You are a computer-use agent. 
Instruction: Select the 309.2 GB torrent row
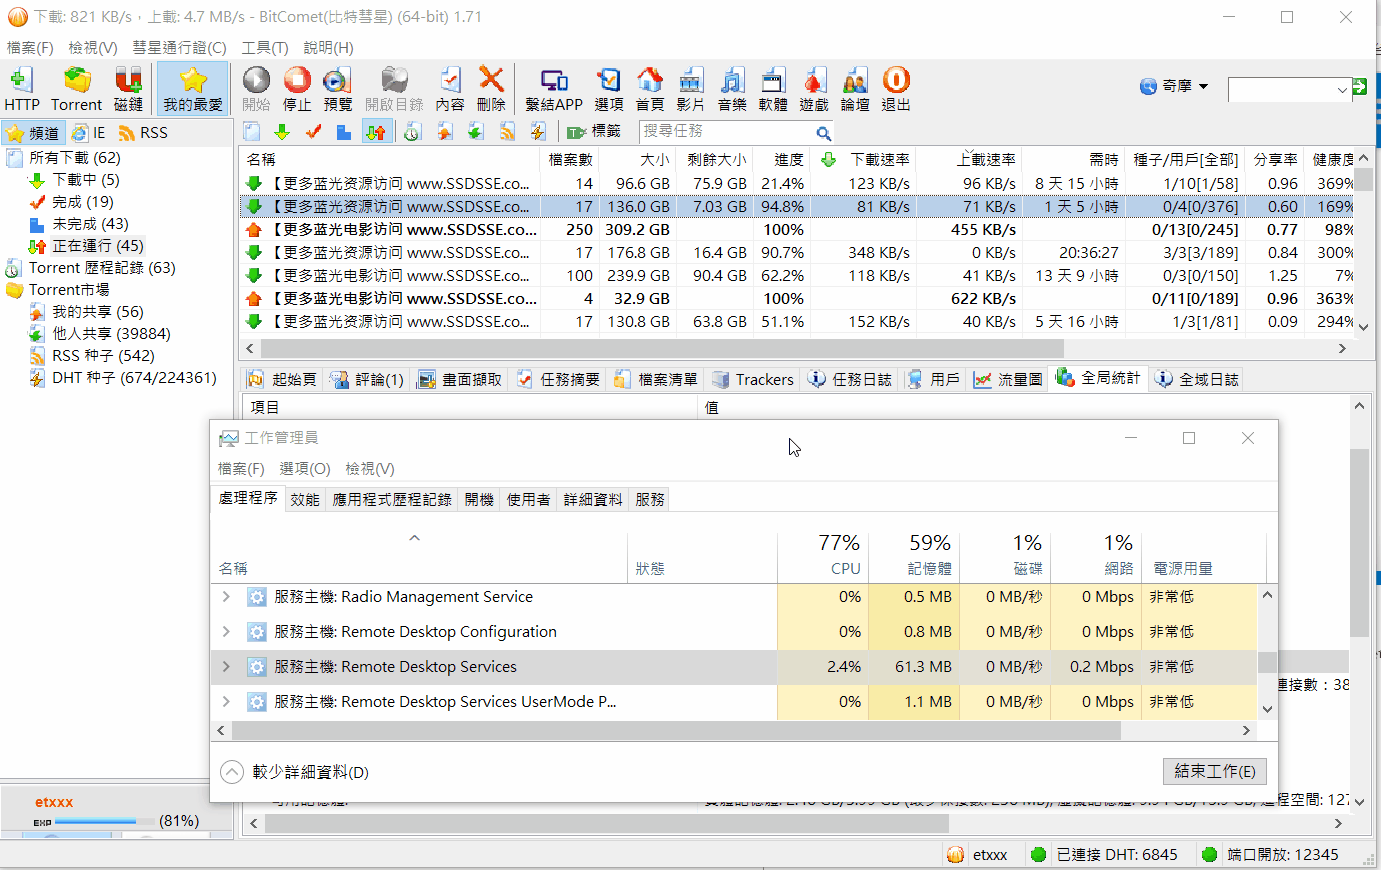coord(796,230)
